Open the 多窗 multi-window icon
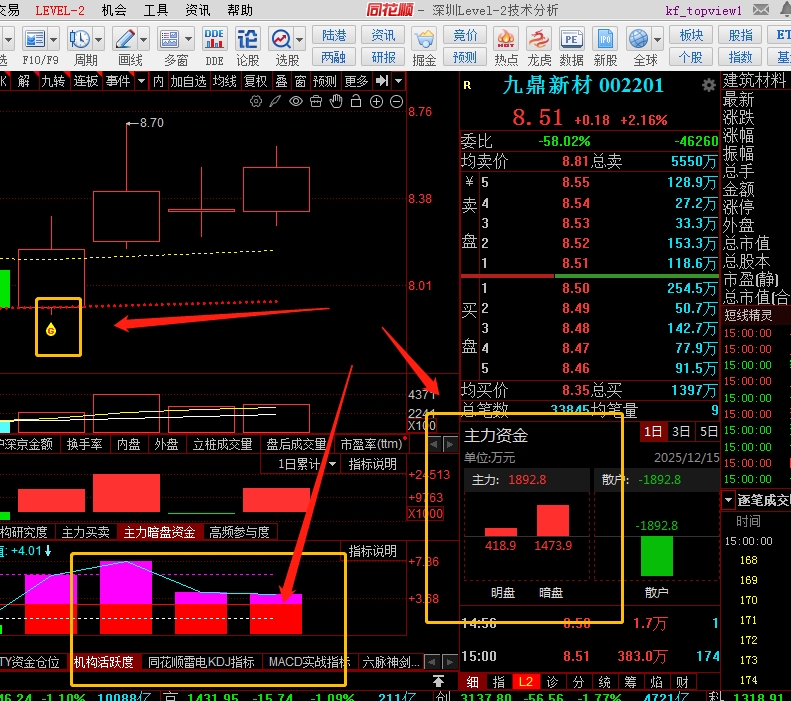 [170, 39]
